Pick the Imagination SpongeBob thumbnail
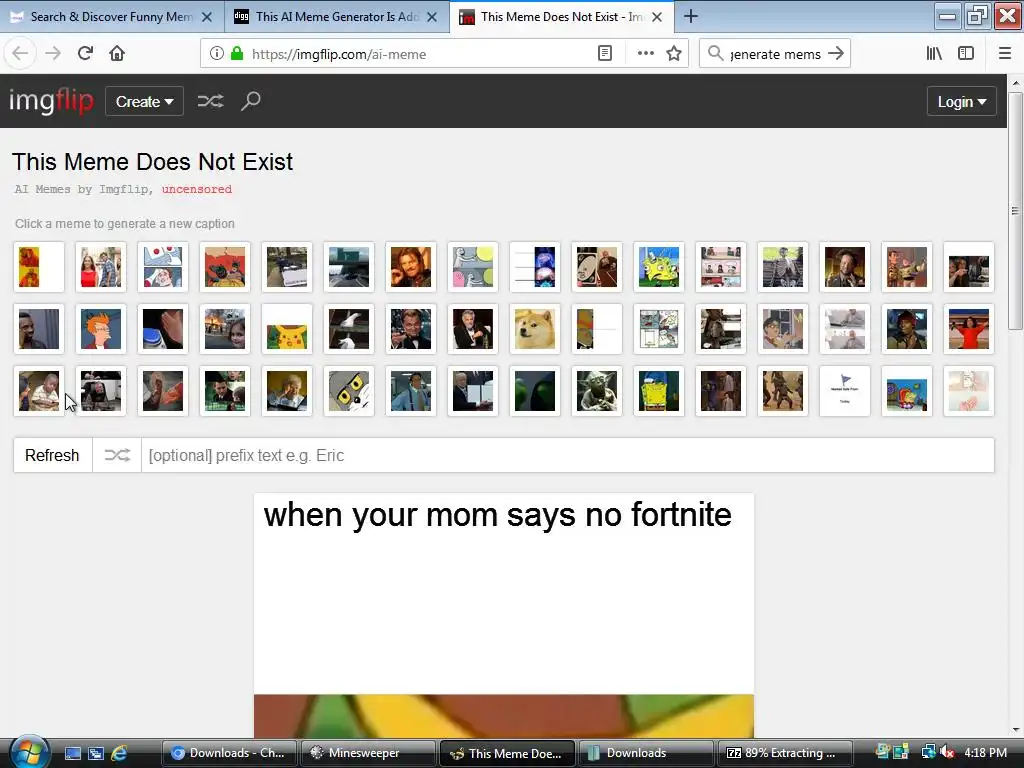Screen dimensions: 1024x768 click(x=907, y=391)
